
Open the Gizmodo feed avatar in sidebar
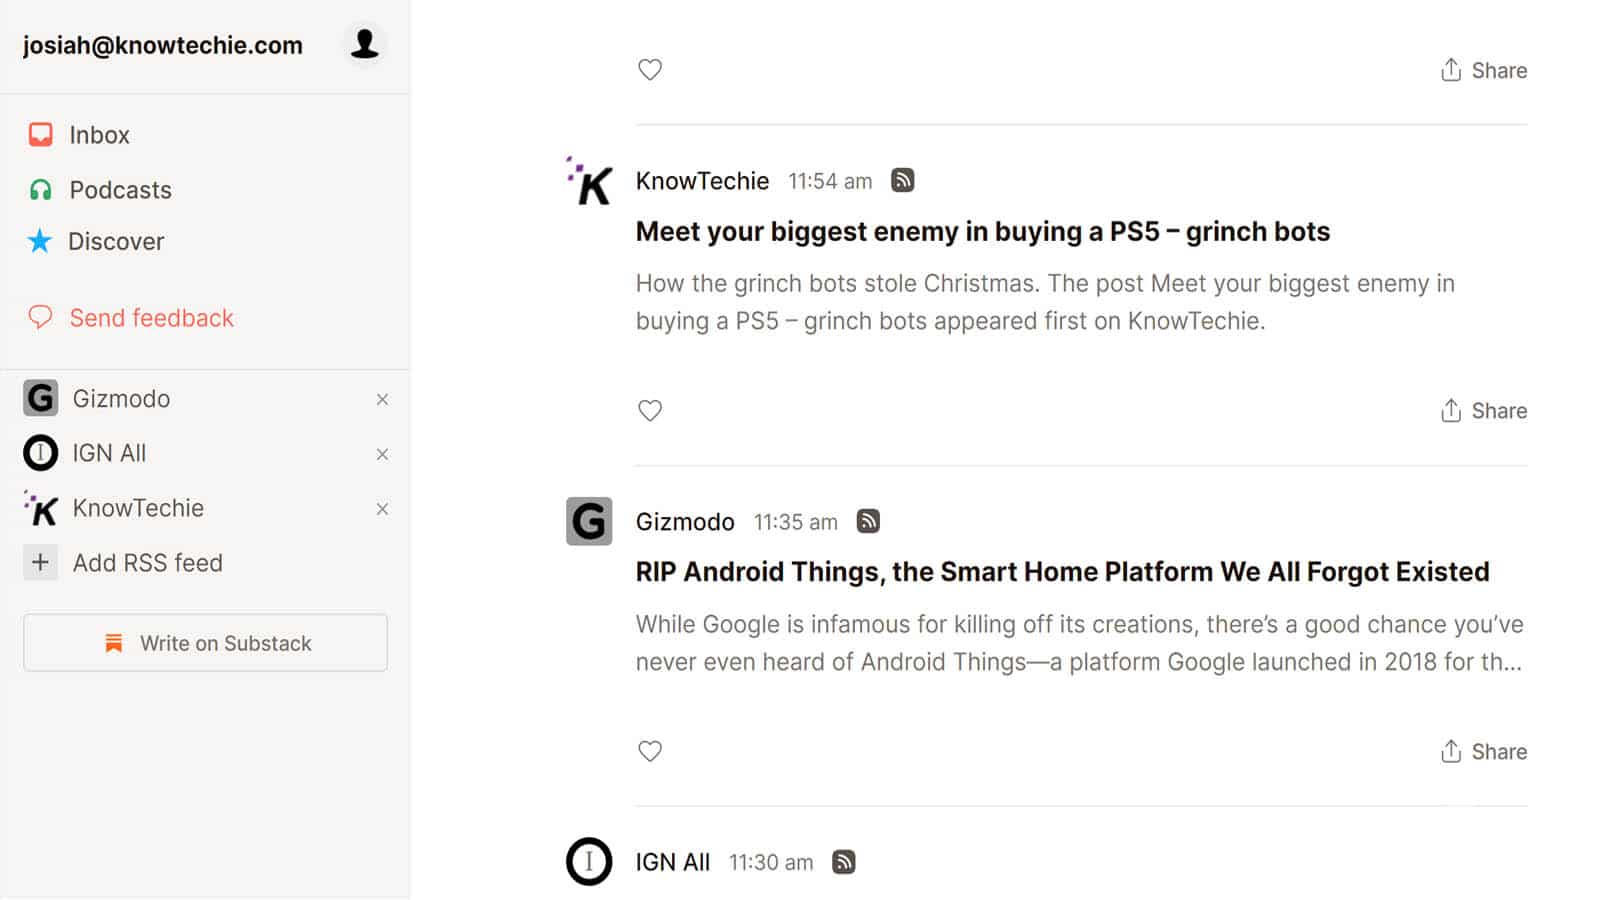click(40, 398)
